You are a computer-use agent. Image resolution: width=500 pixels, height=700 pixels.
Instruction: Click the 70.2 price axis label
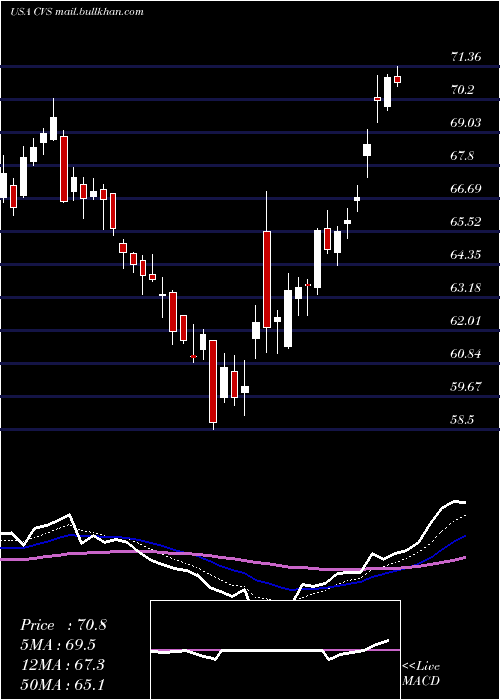[462, 90]
